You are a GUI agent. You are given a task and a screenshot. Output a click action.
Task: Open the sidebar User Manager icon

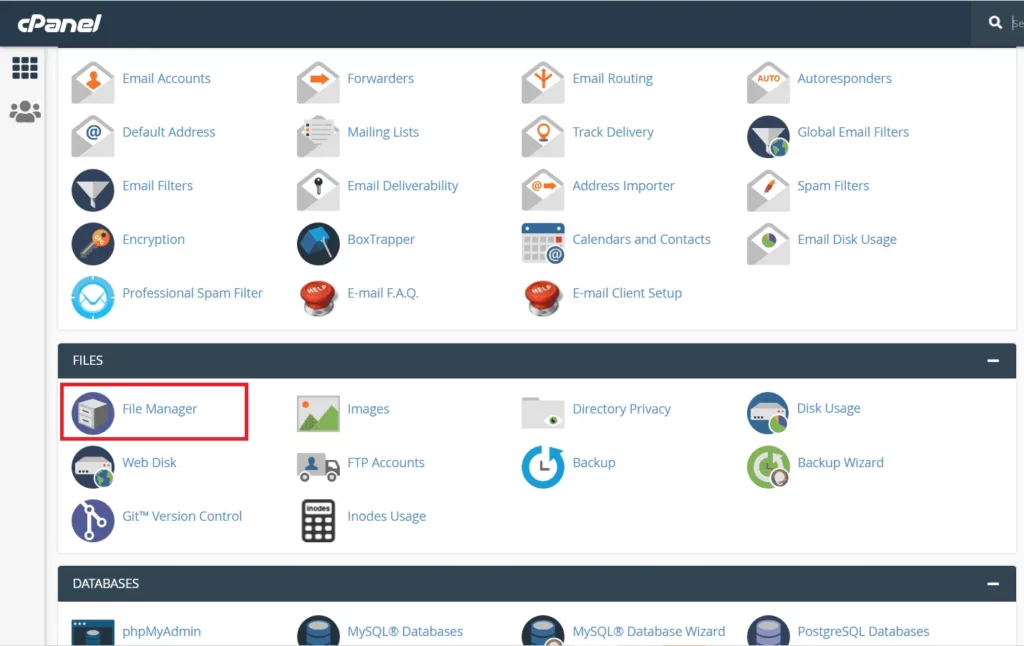coord(25,112)
